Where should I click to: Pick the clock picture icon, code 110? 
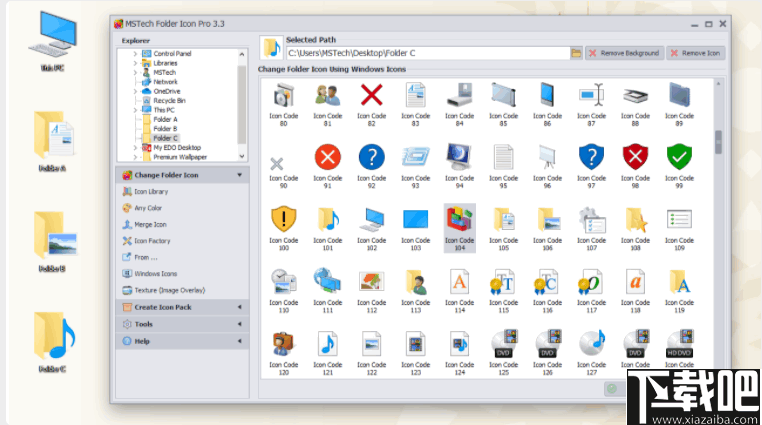tap(283, 282)
